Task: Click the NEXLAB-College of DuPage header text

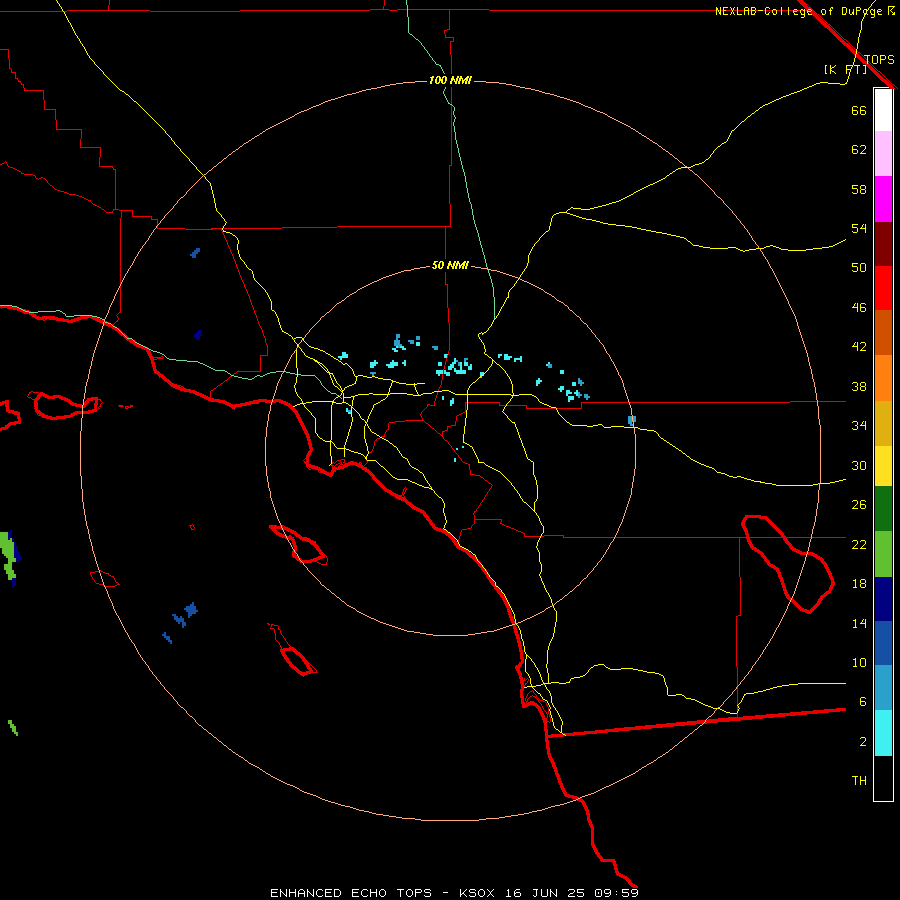Action: [x=798, y=11]
